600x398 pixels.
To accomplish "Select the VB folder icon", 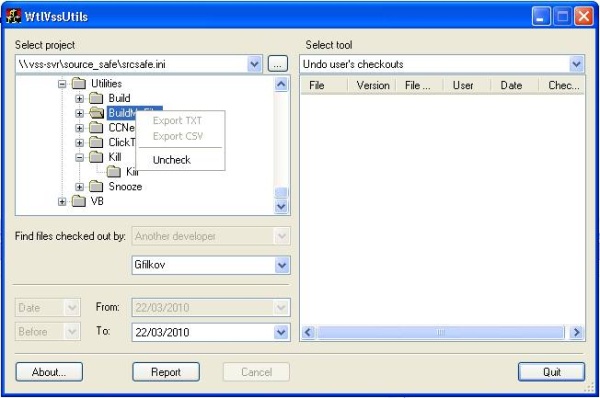I will coord(78,201).
